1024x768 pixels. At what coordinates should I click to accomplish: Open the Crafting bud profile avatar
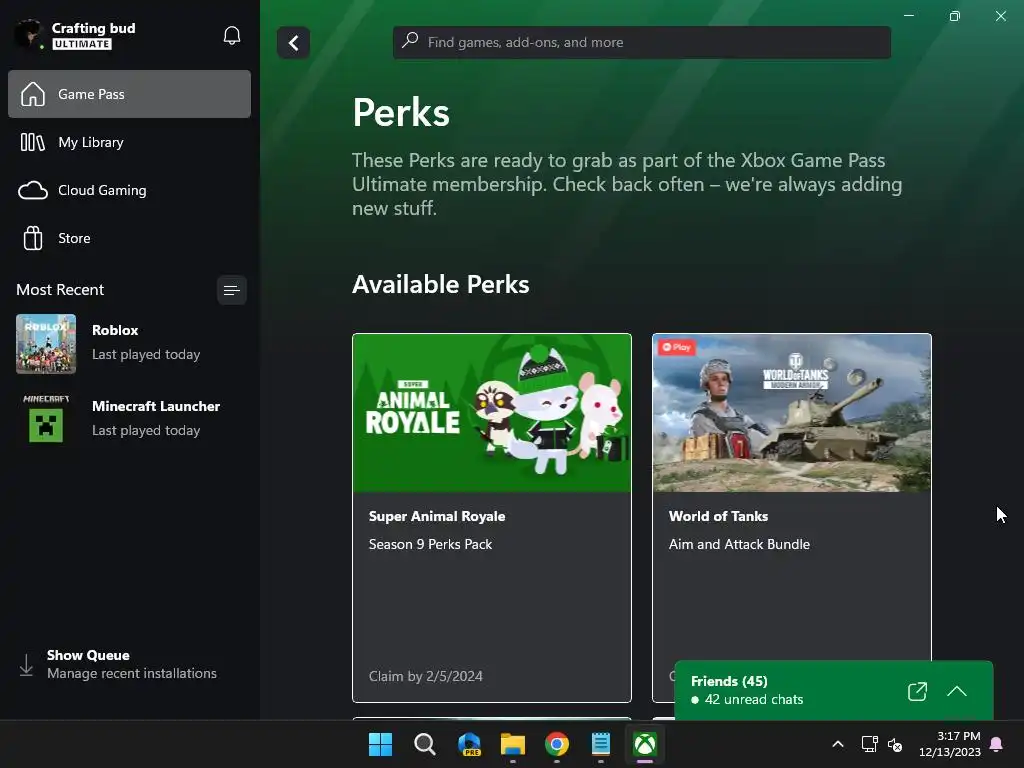pos(28,34)
